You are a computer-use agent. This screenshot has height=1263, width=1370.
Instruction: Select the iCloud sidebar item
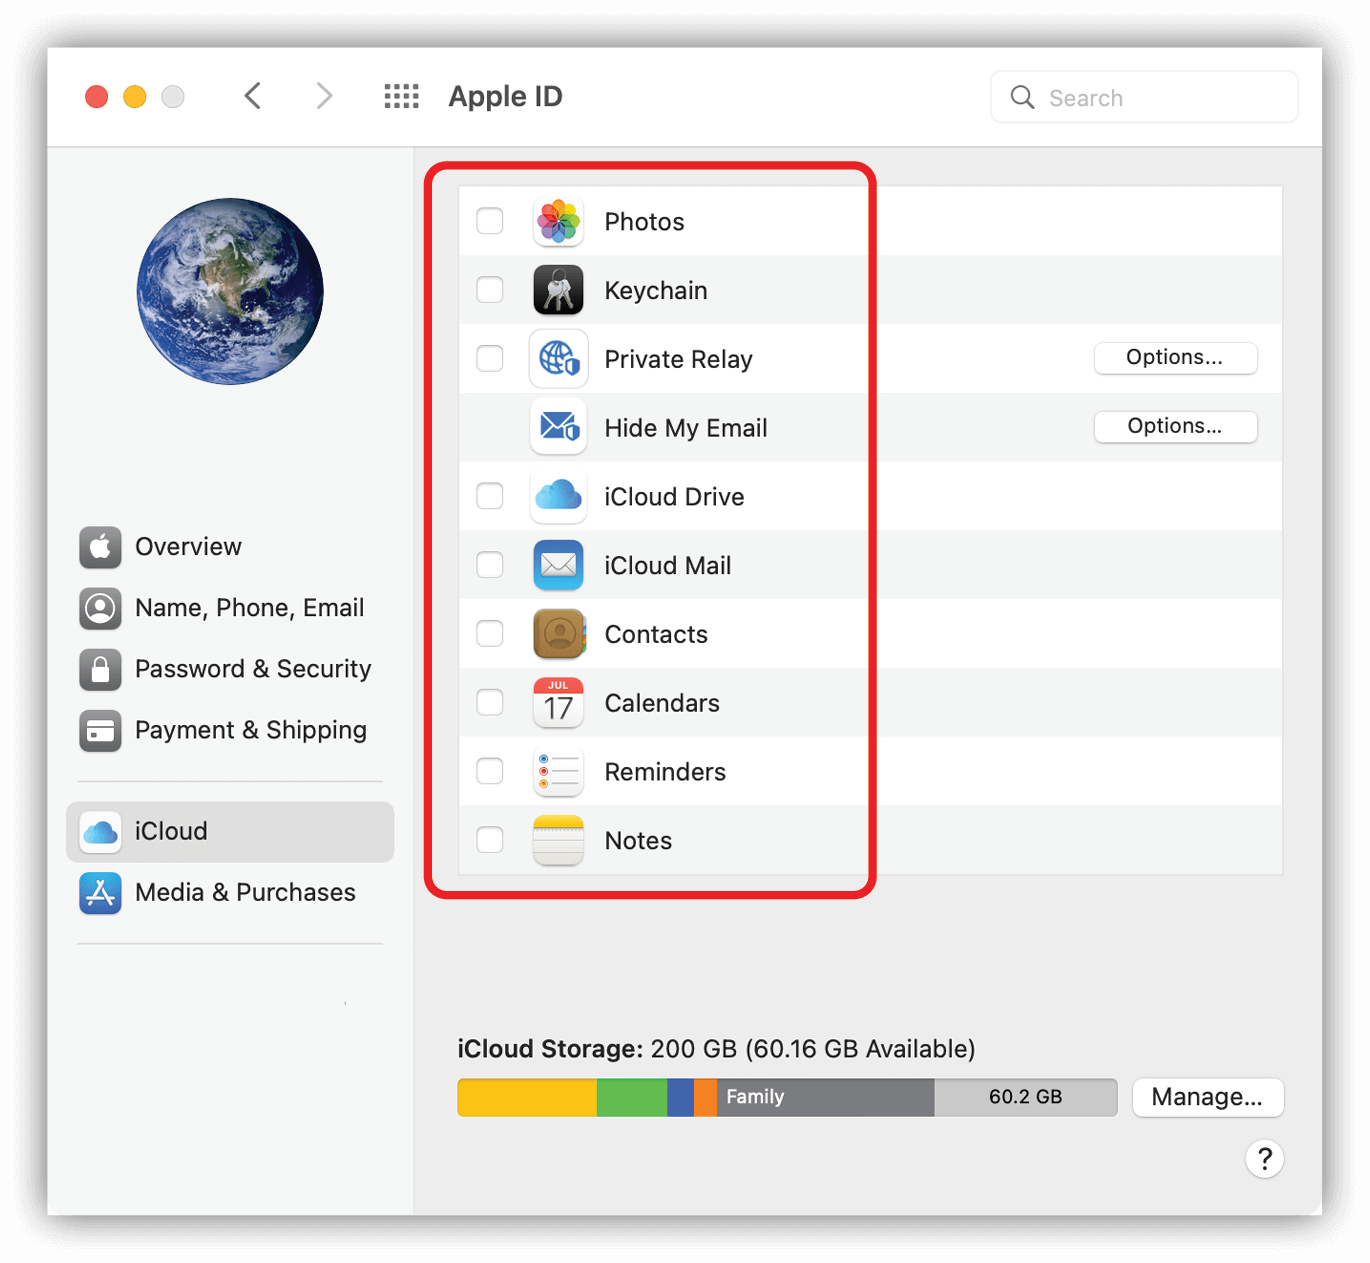click(x=230, y=831)
